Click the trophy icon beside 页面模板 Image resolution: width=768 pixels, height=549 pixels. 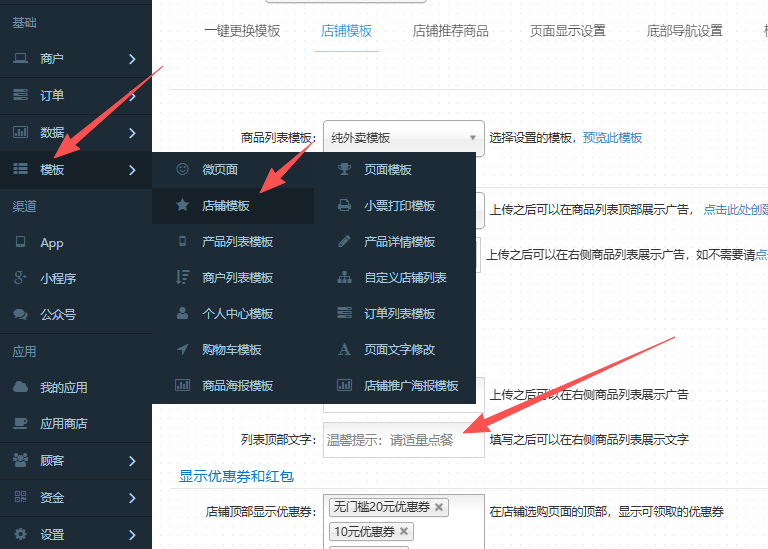(344, 170)
